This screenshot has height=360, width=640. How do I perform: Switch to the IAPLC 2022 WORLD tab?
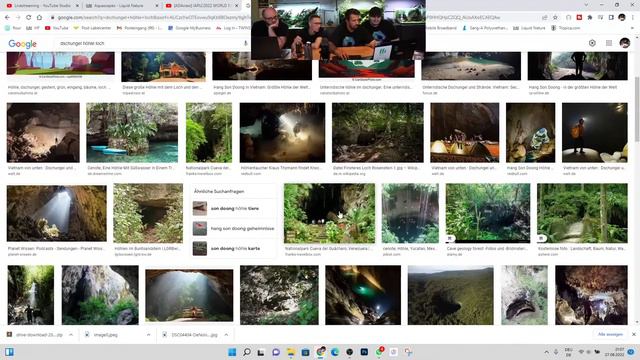198,6
